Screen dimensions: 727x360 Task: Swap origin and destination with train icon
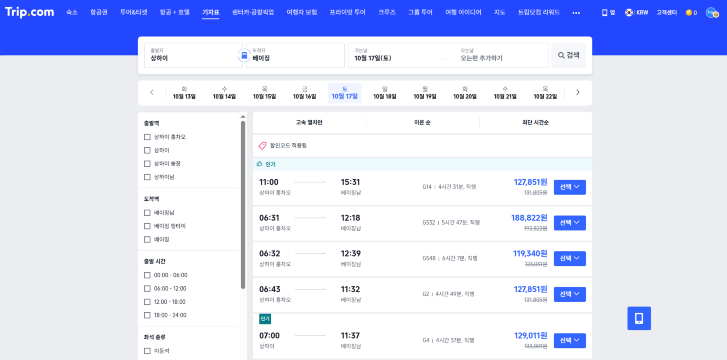[244, 56]
